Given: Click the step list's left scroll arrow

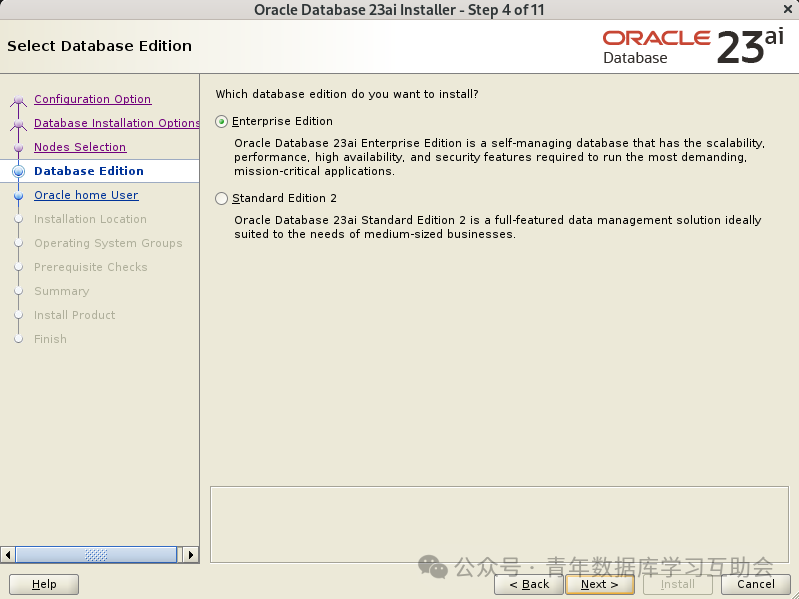Looking at the screenshot, I should pos(8,555).
